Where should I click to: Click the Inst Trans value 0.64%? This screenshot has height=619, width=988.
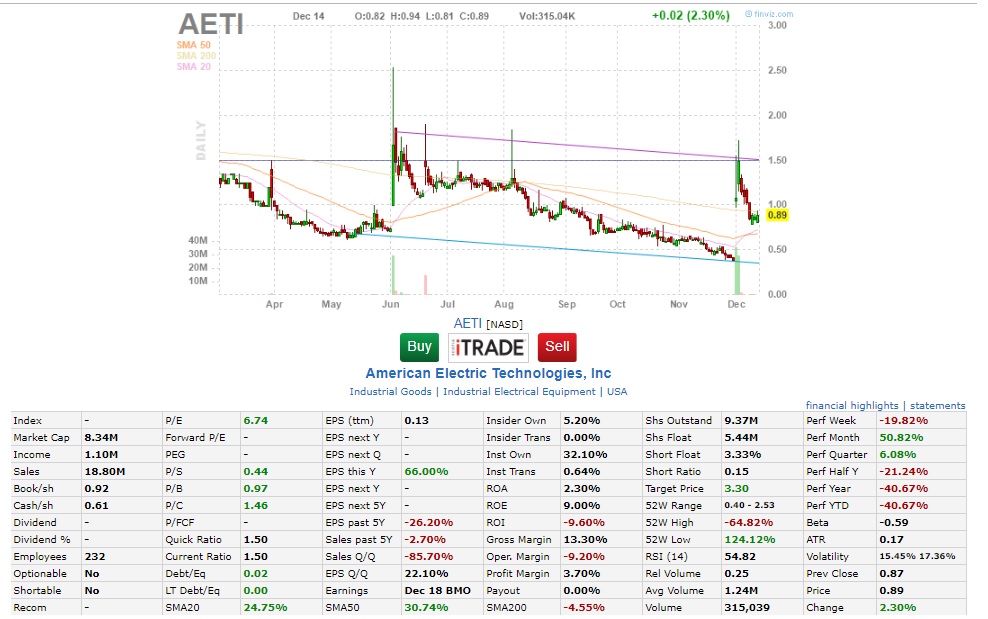(x=582, y=471)
